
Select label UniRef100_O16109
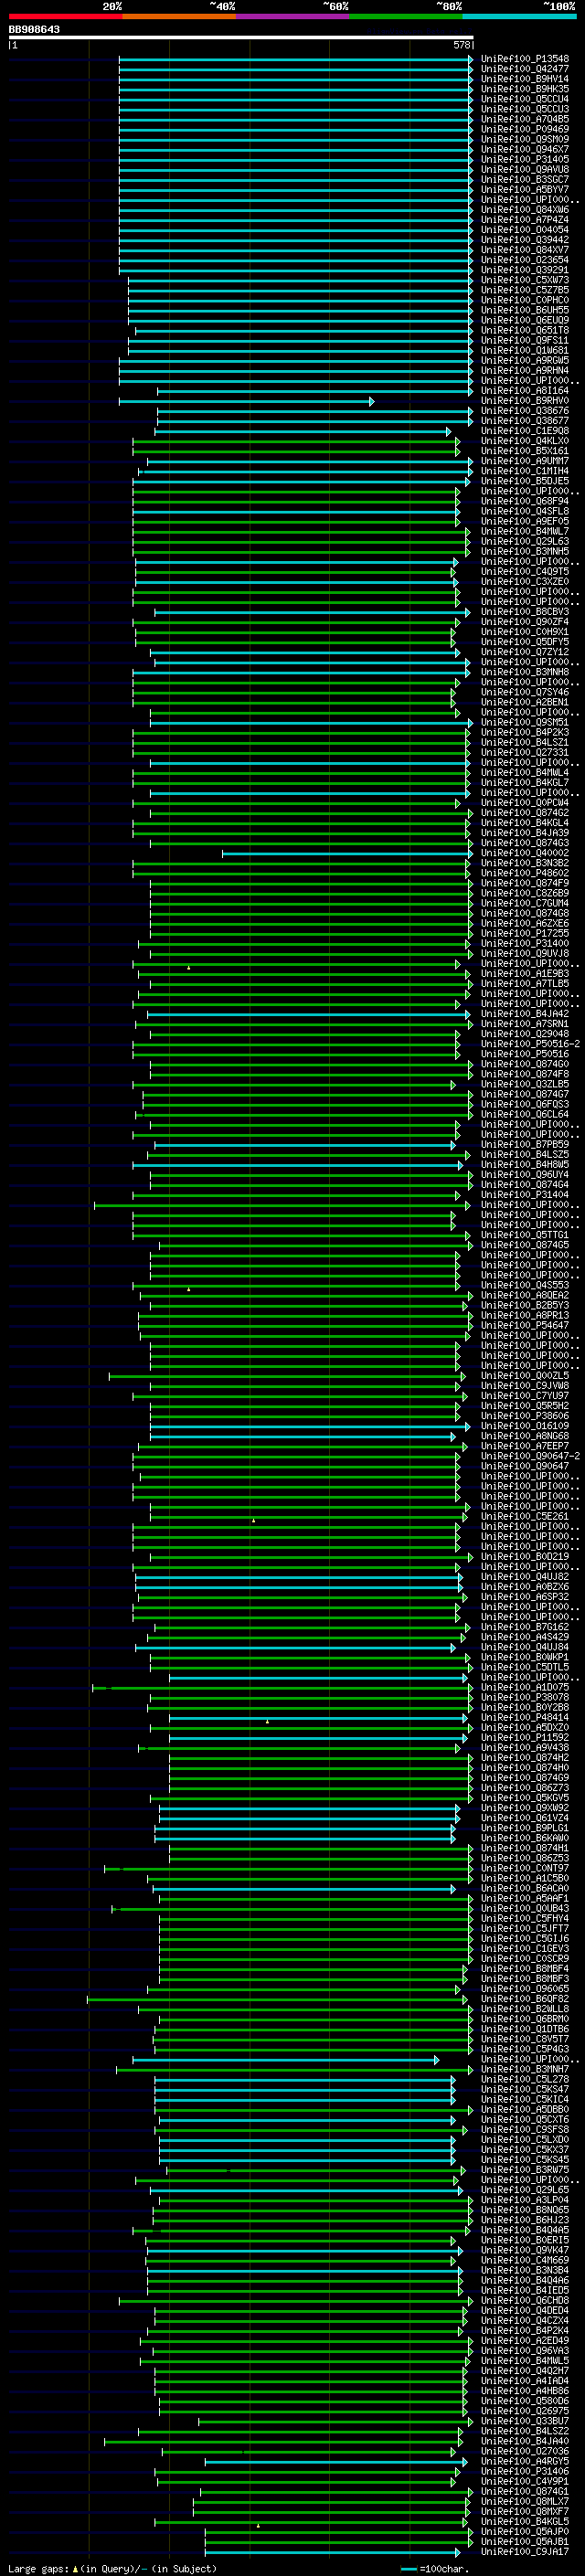point(525,1426)
